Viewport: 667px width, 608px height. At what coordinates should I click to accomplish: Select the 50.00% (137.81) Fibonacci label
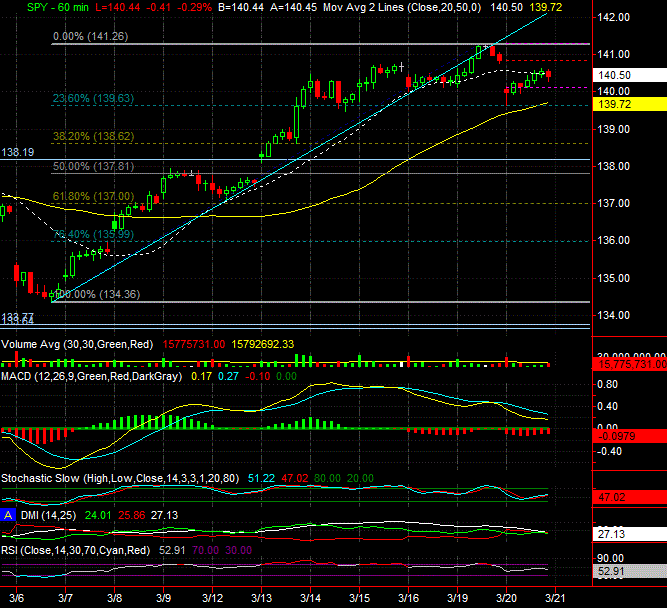[x=93, y=166]
